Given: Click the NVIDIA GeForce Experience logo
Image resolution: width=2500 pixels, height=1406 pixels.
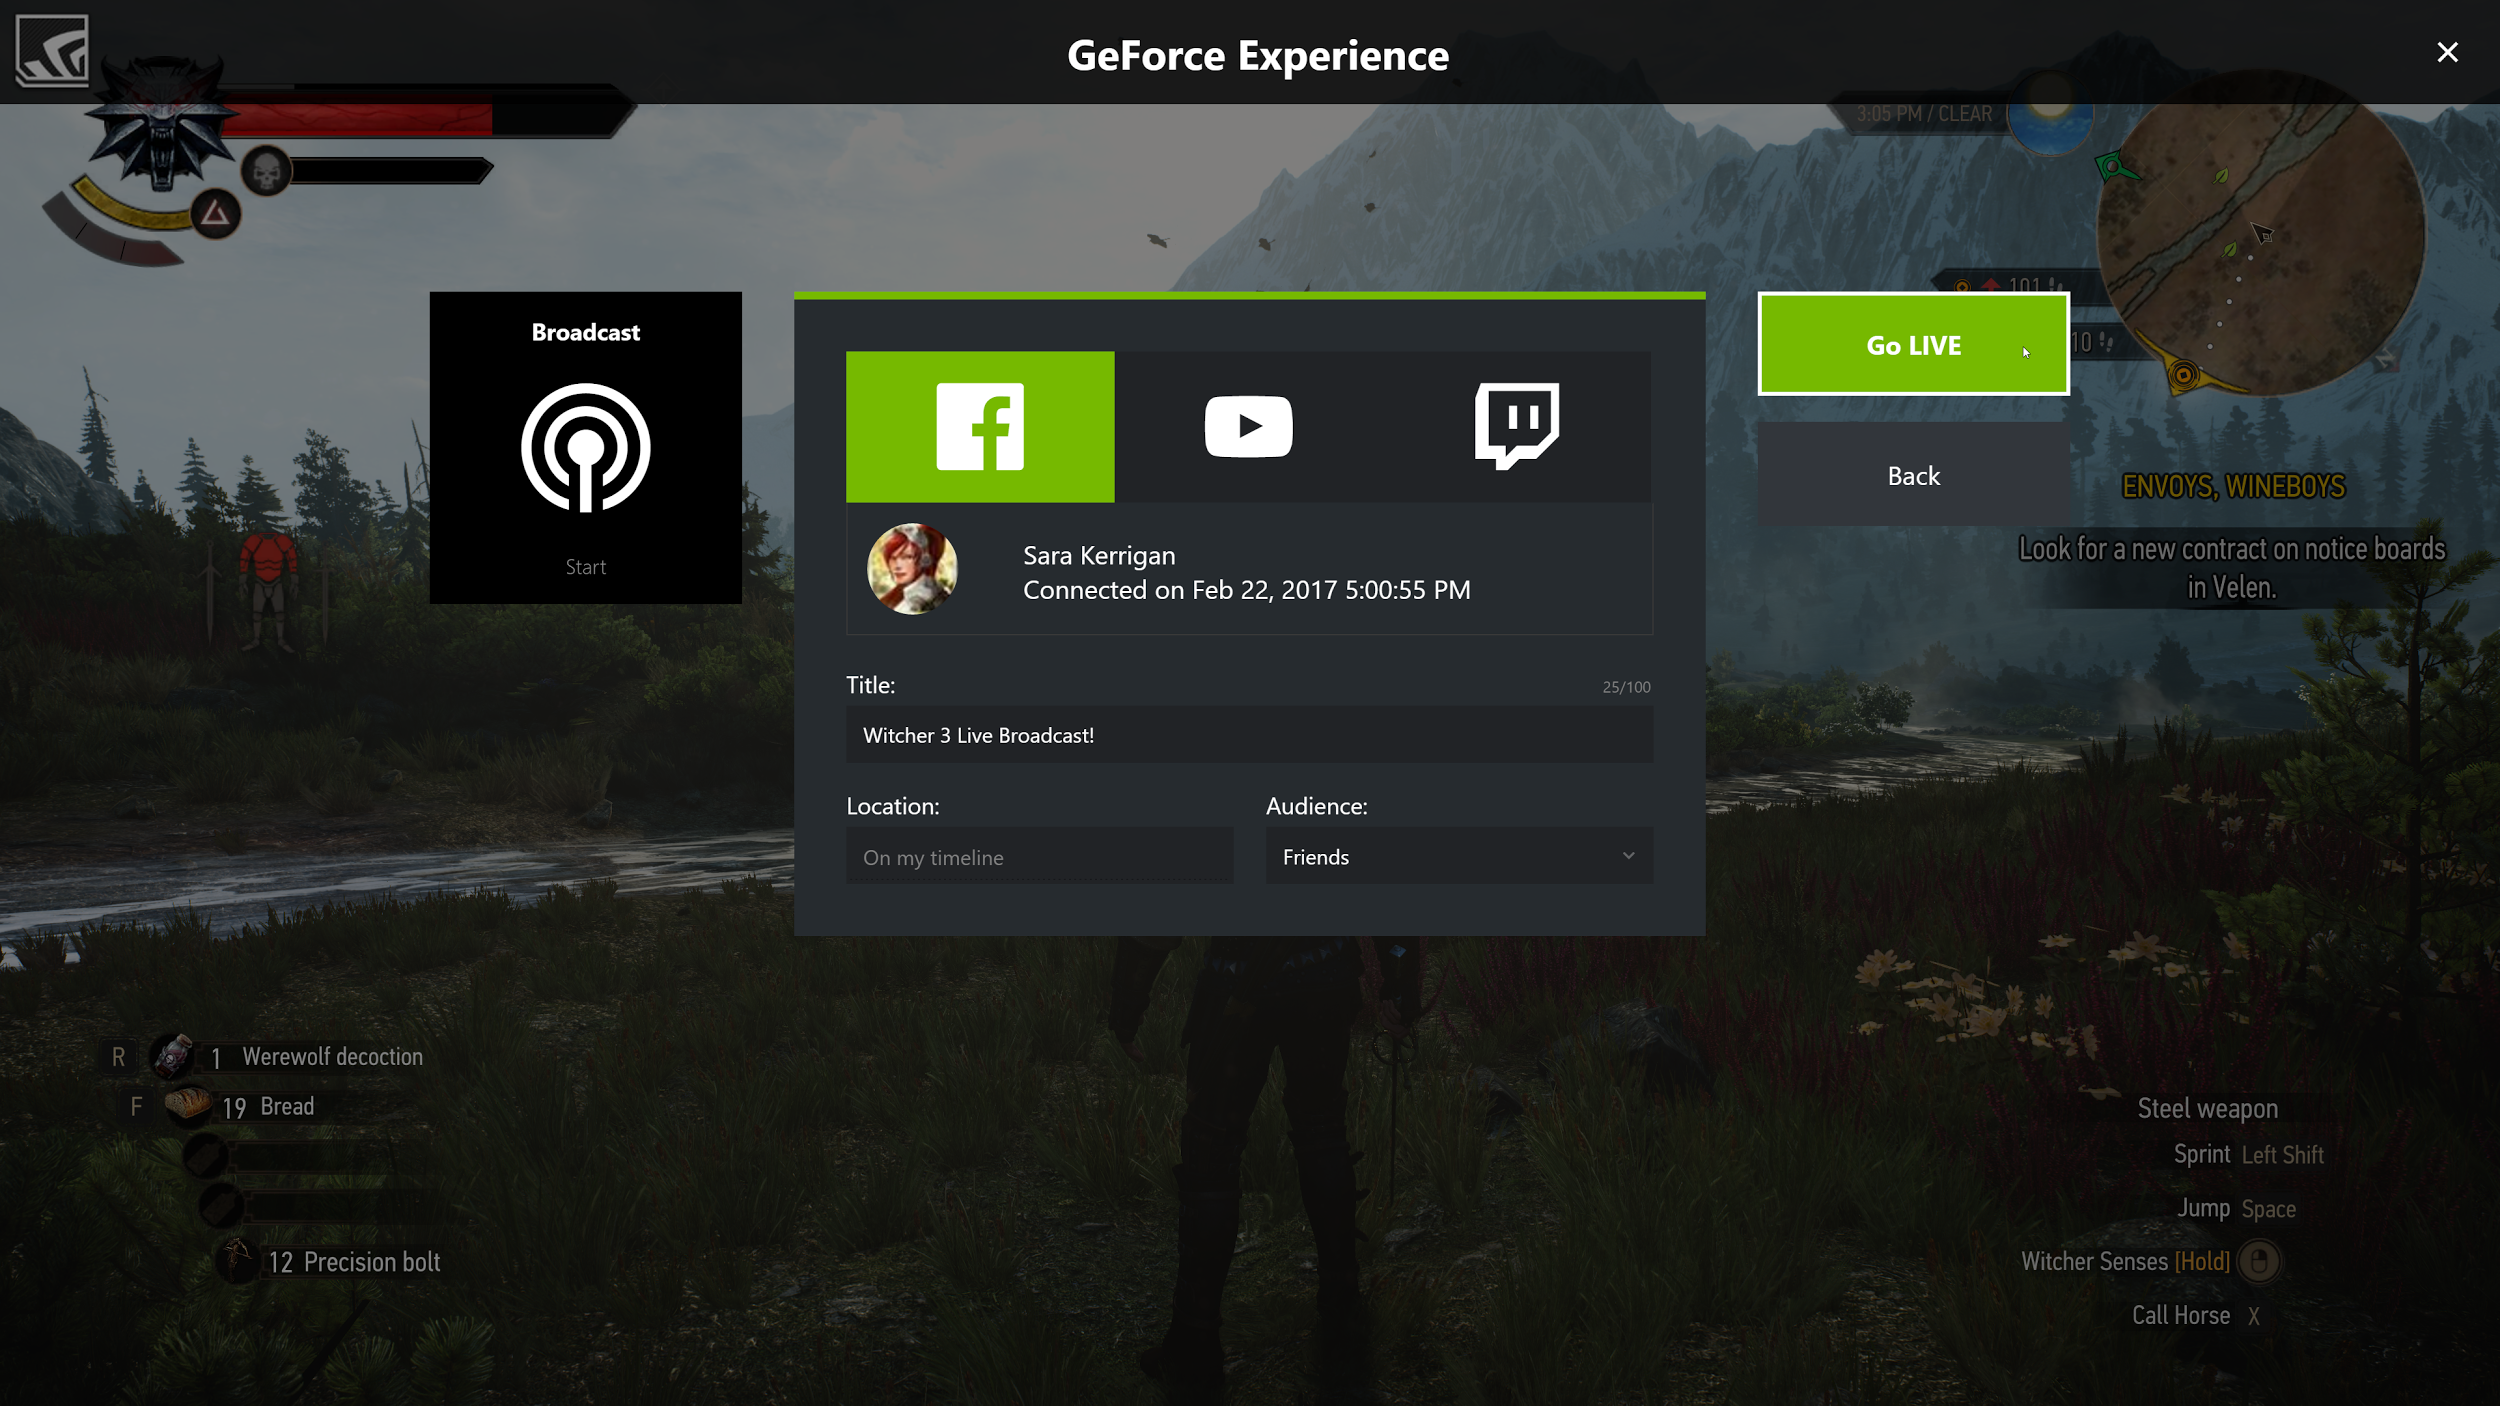Looking at the screenshot, I should [50, 50].
